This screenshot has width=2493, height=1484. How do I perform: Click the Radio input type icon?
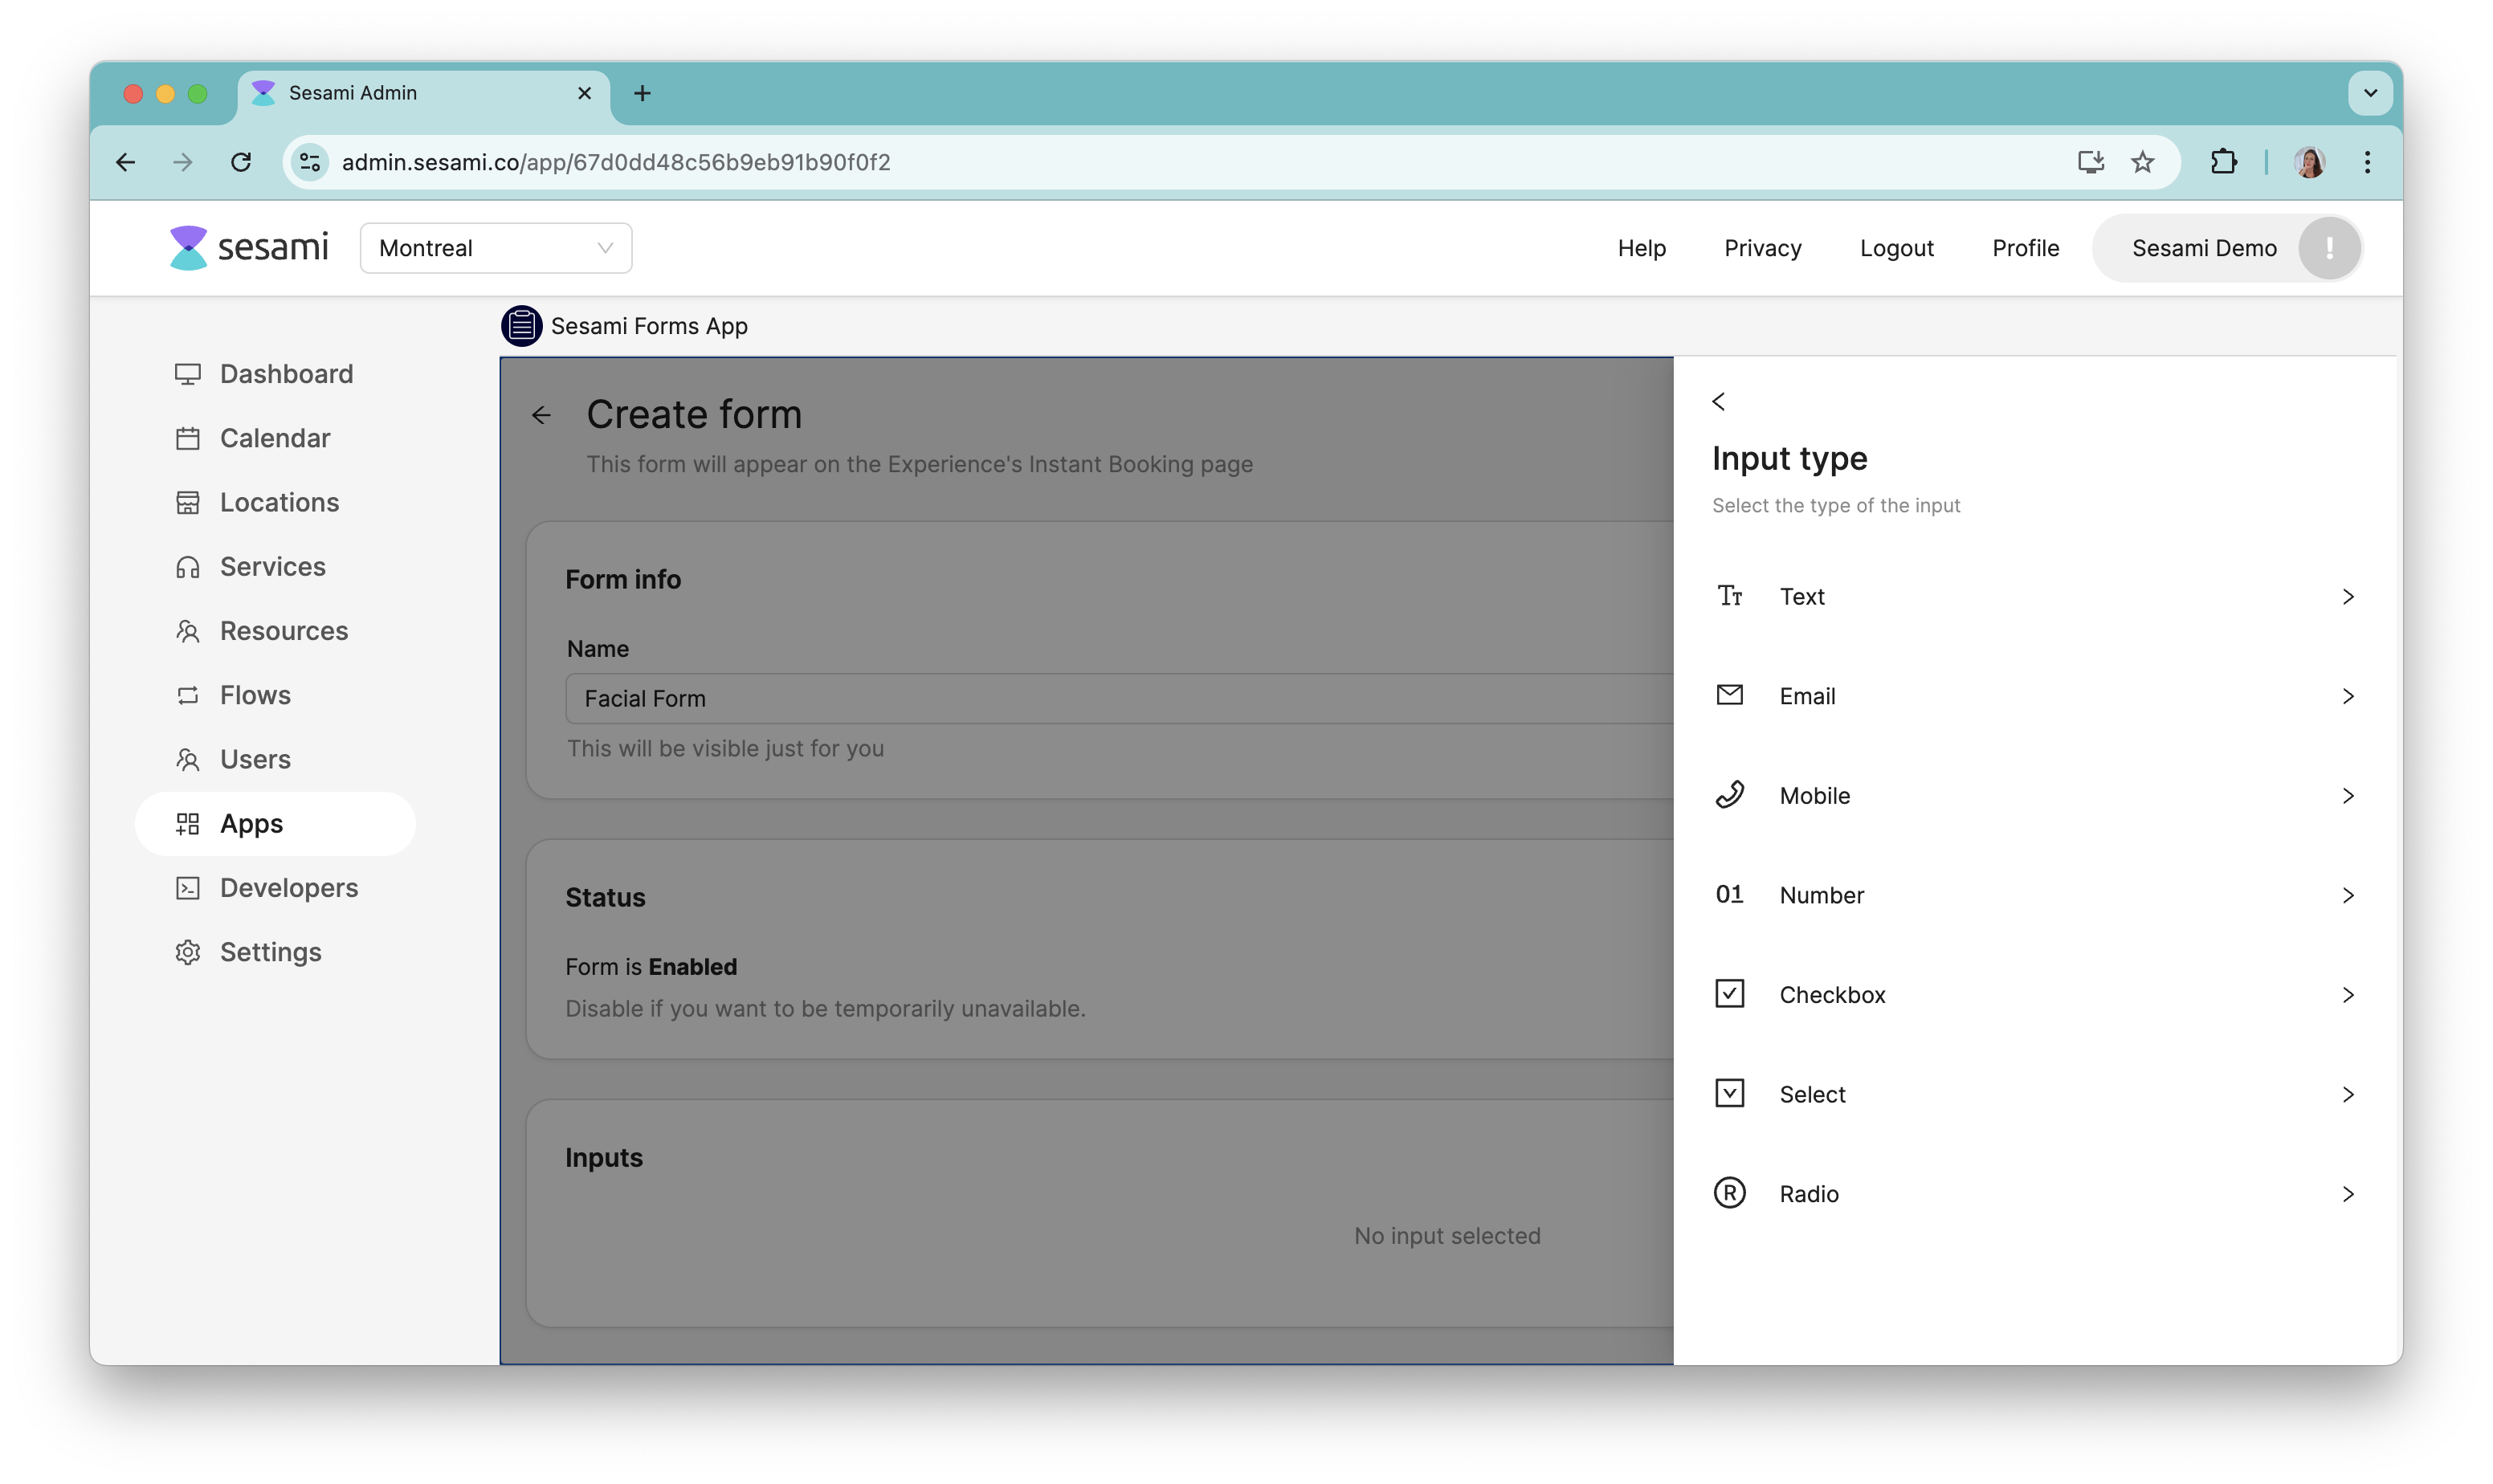pos(1729,1193)
